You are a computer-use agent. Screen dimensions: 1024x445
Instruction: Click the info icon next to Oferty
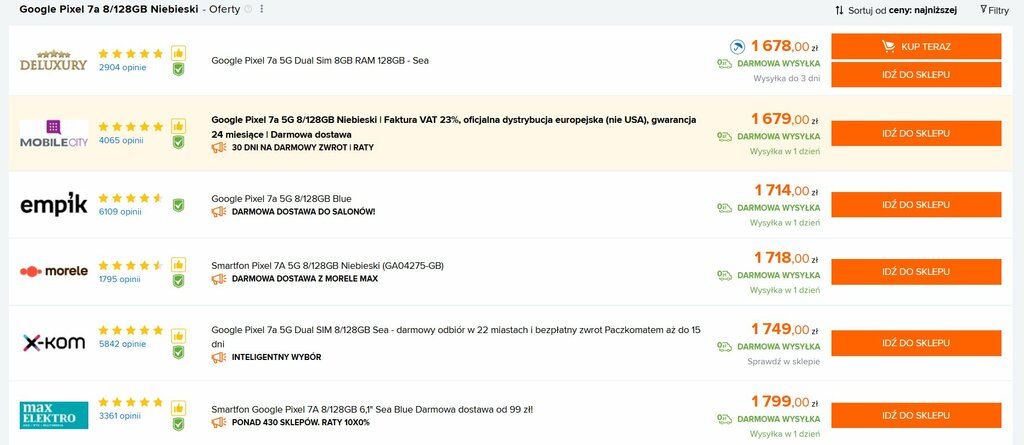tap(248, 9)
